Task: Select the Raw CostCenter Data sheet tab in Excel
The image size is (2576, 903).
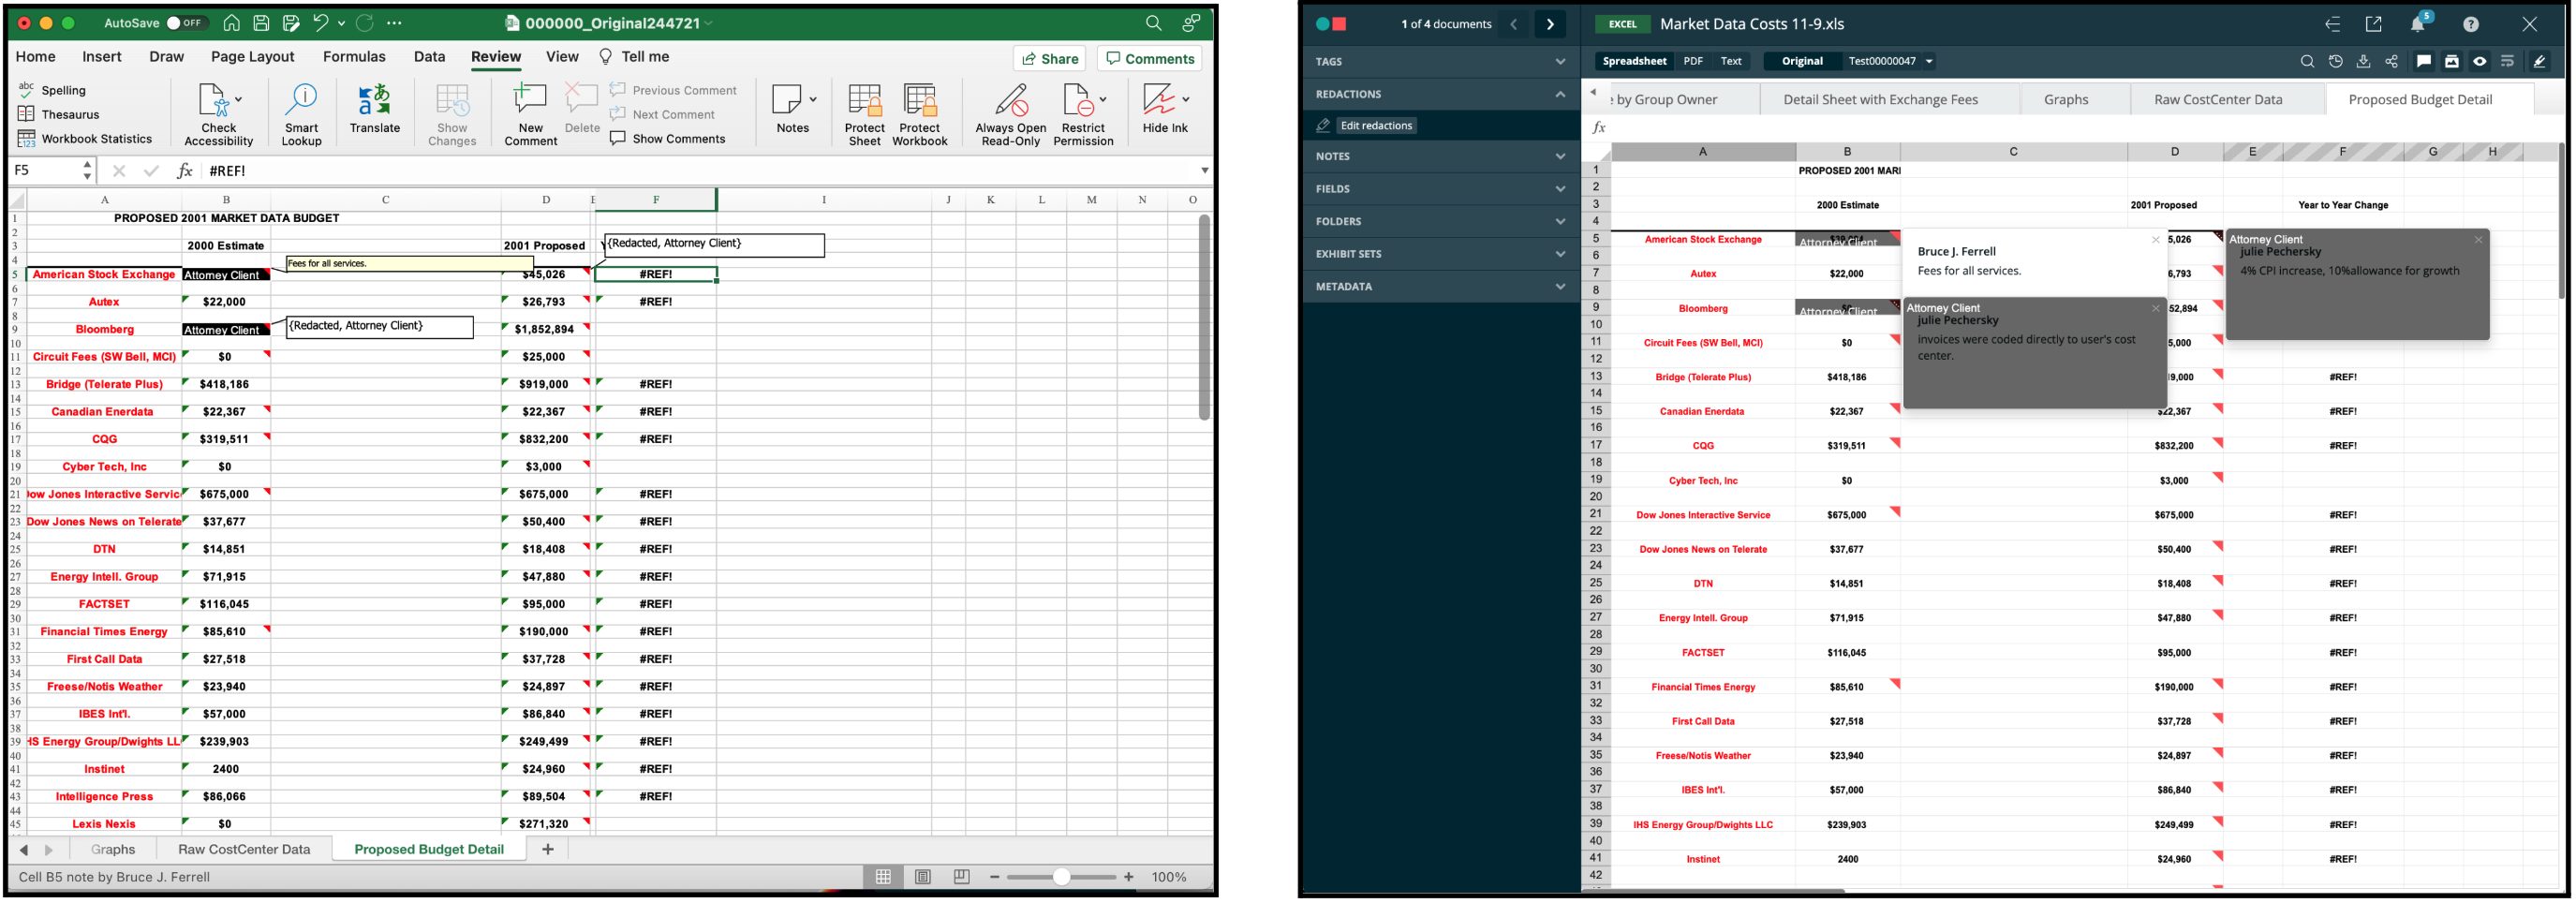Action: [244, 850]
